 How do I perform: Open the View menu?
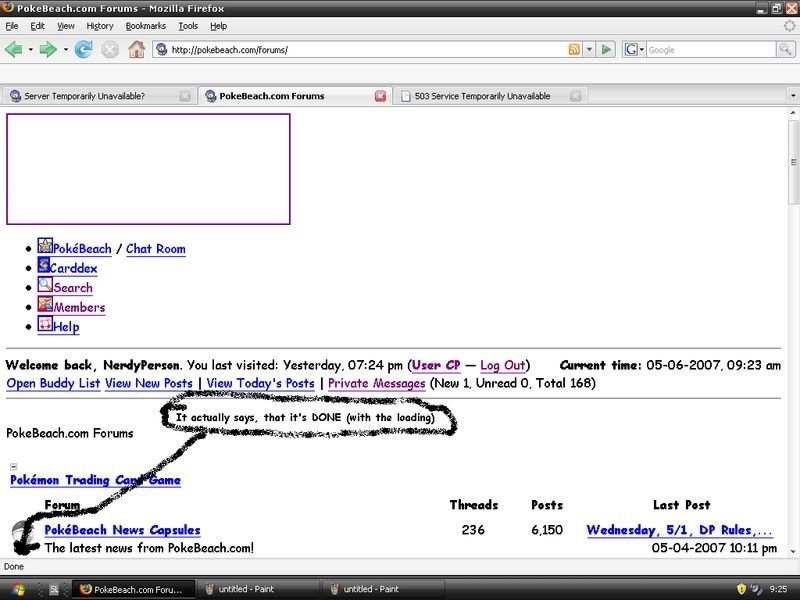tap(65, 26)
